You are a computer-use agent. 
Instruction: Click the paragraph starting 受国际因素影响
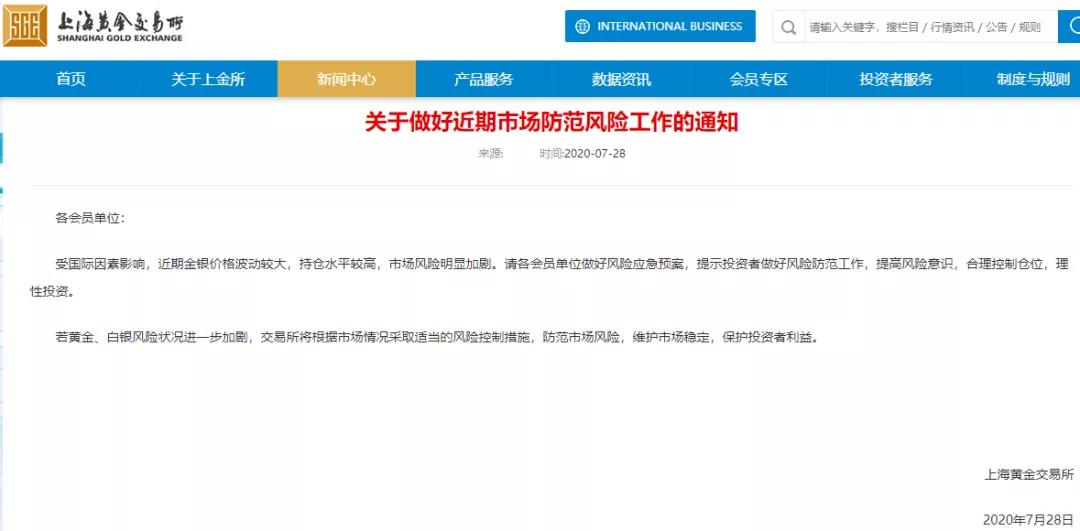pyautogui.click(x=549, y=278)
